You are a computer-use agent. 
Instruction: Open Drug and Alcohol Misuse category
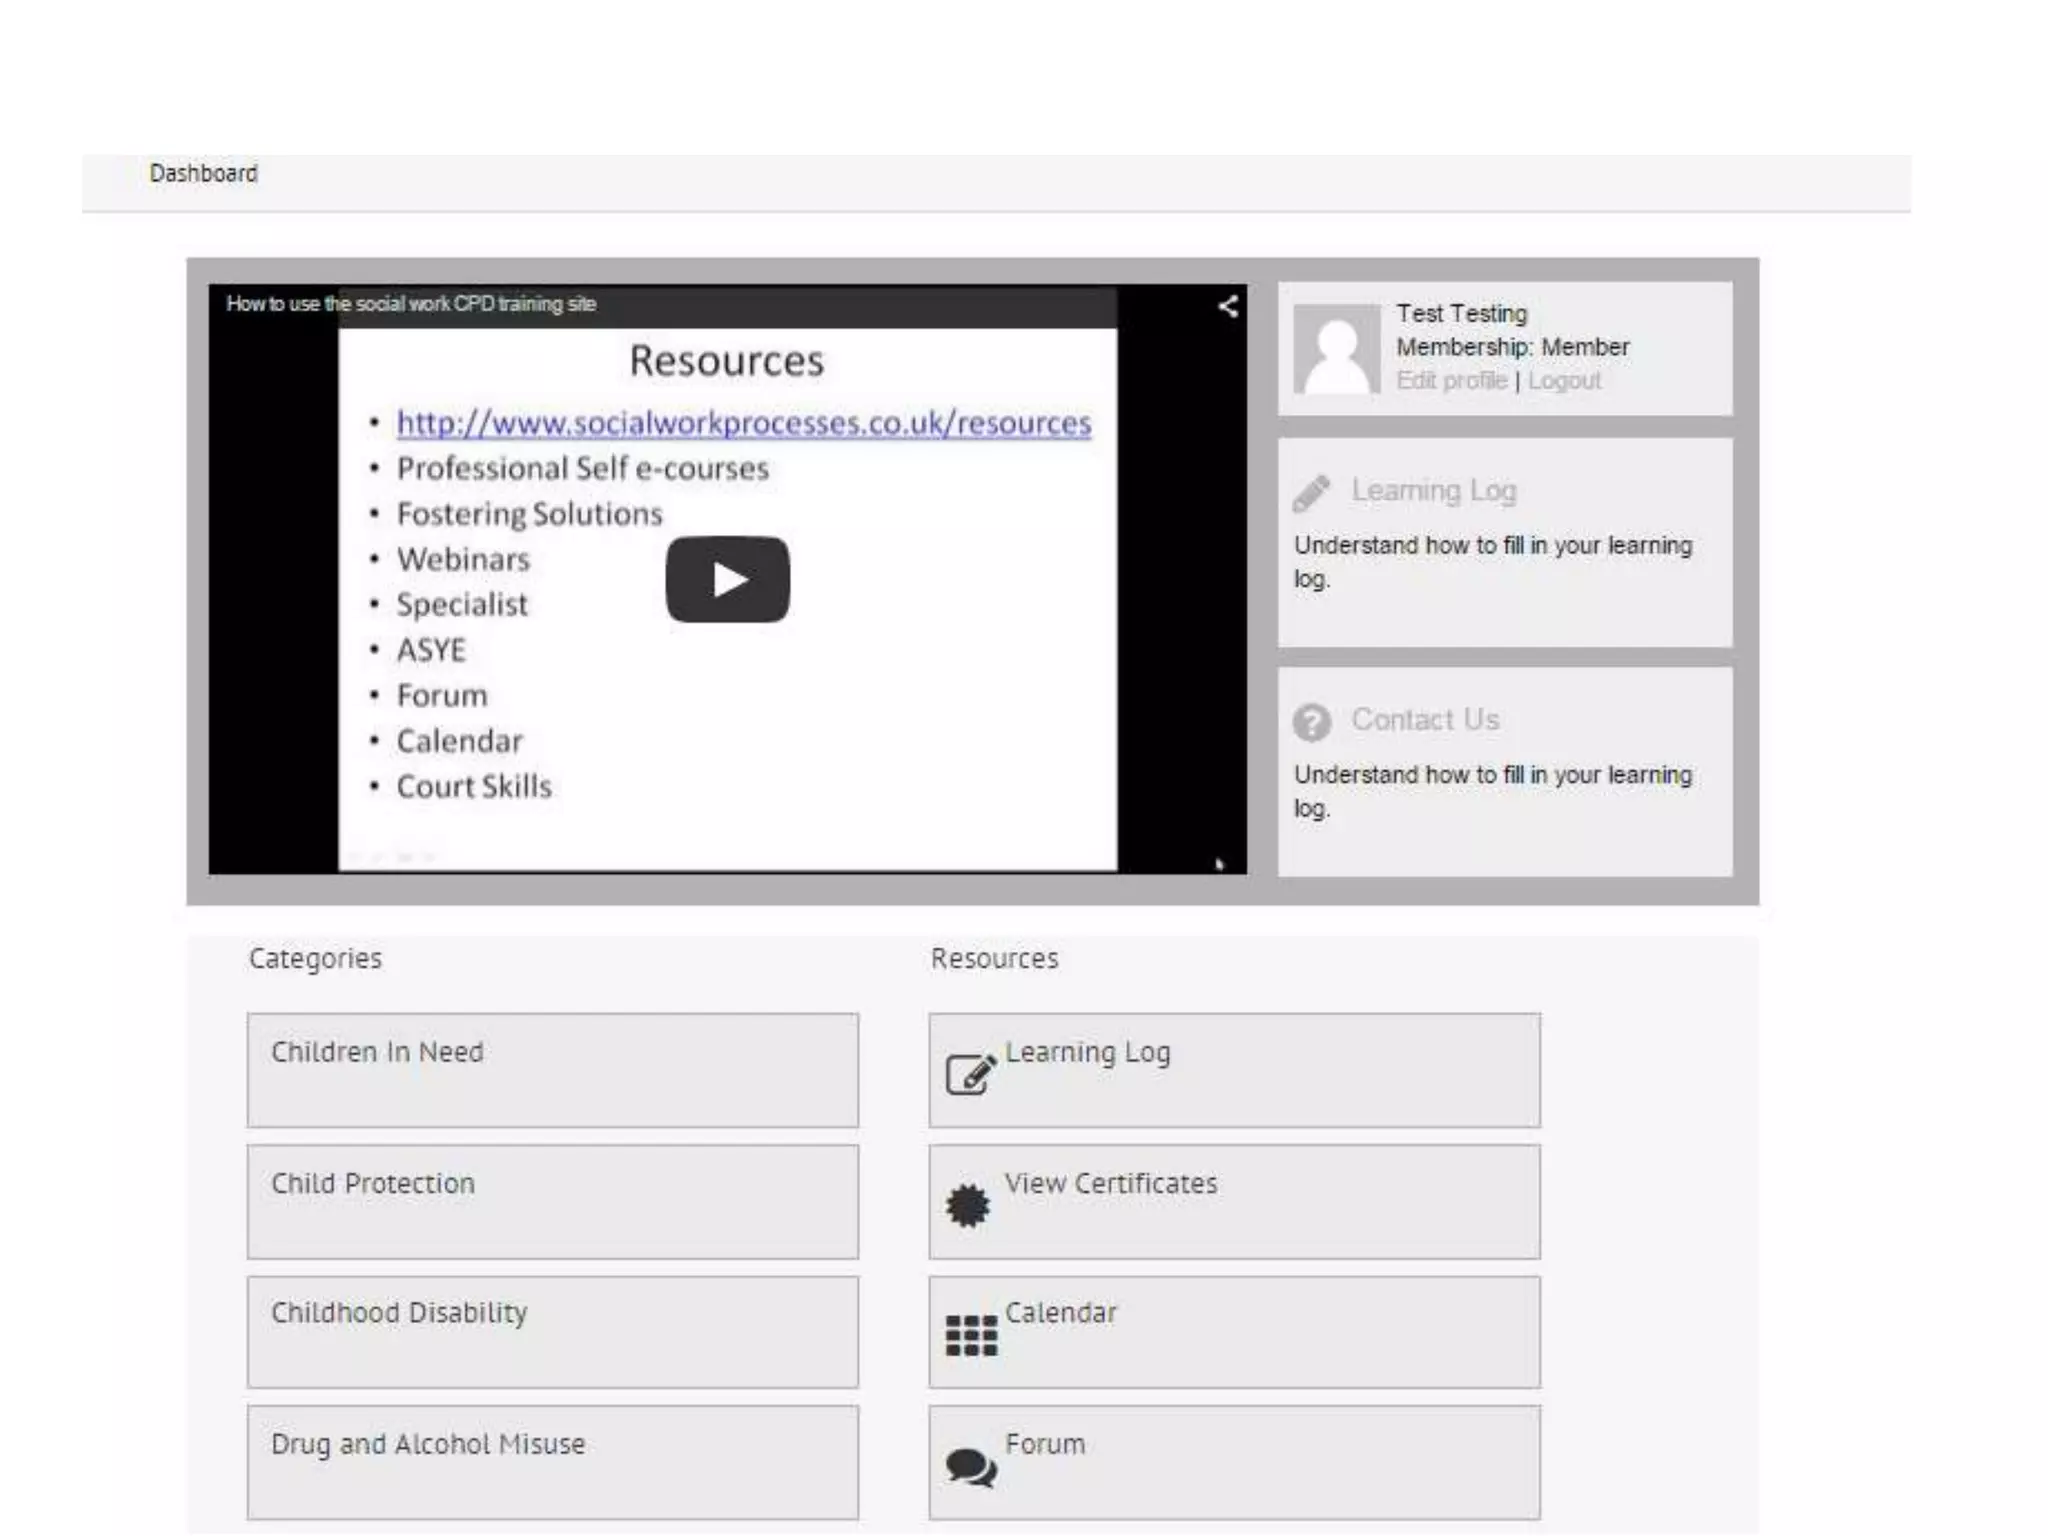click(x=428, y=1444)
